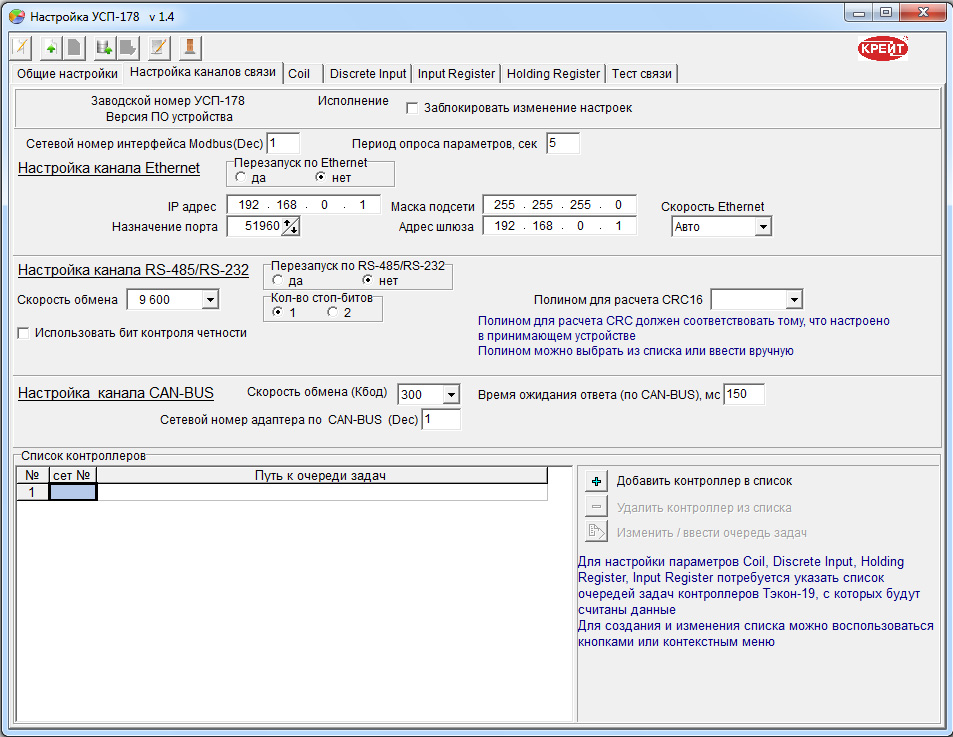This screenshot has width=953, height=737.
Task: Enable 'Заблокировать изменение настроек' checkbox
Action: pos(411,108)
